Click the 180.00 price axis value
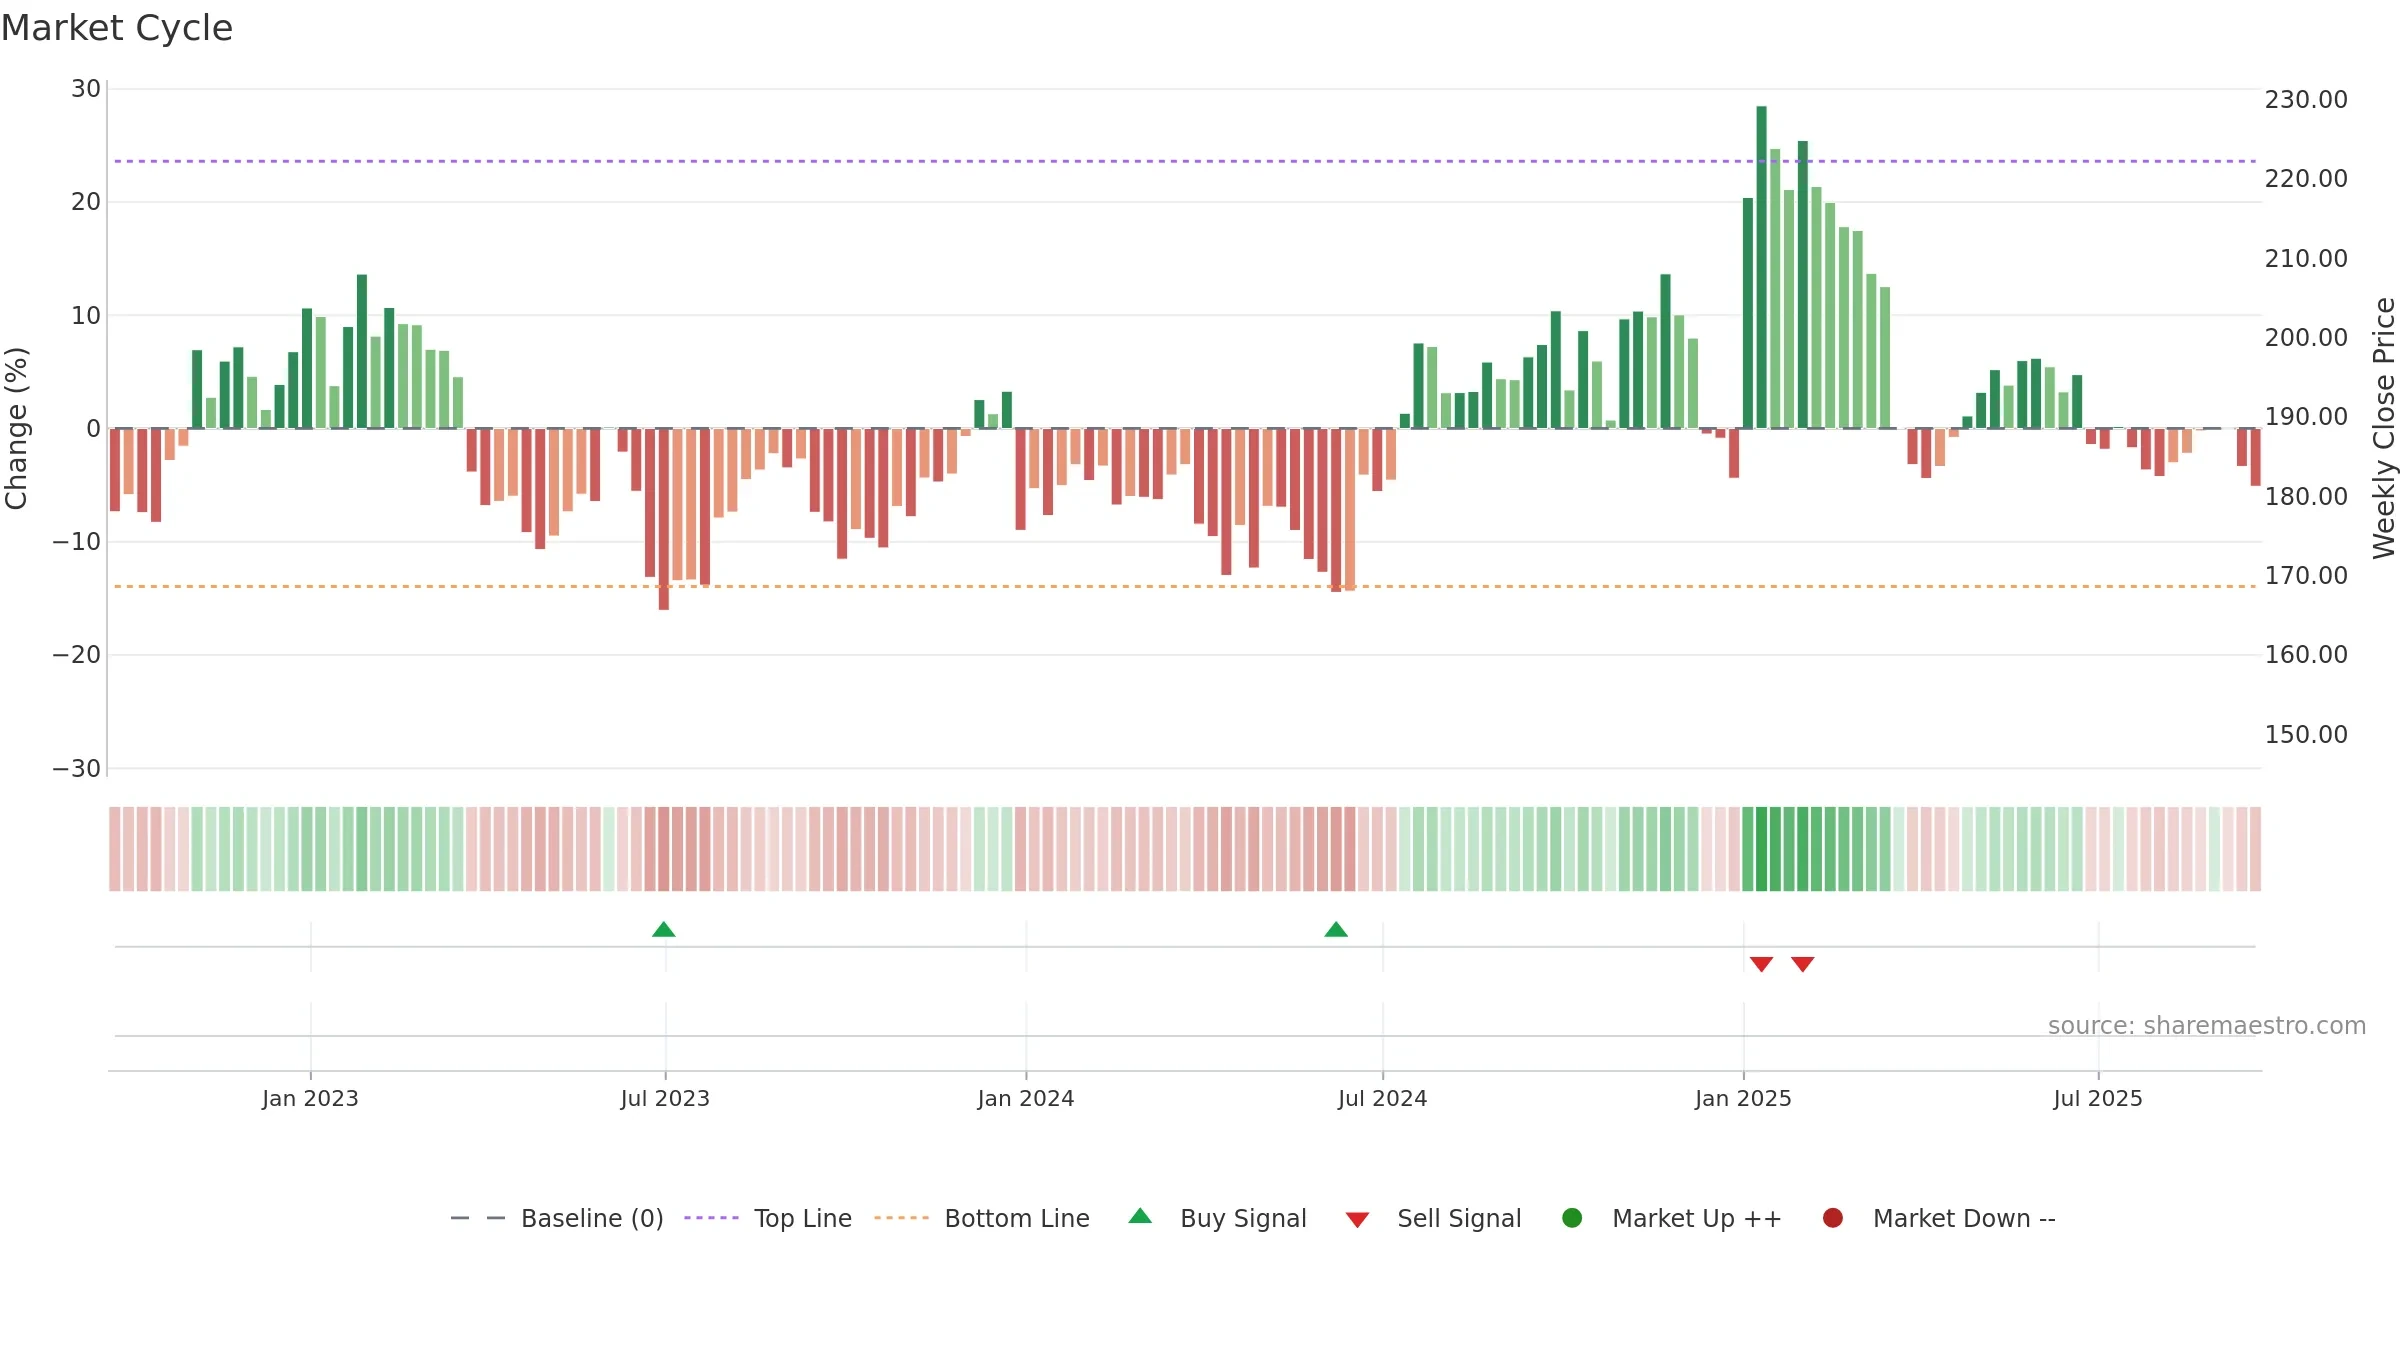The image size is (2400, 1350). point(2306,497)
